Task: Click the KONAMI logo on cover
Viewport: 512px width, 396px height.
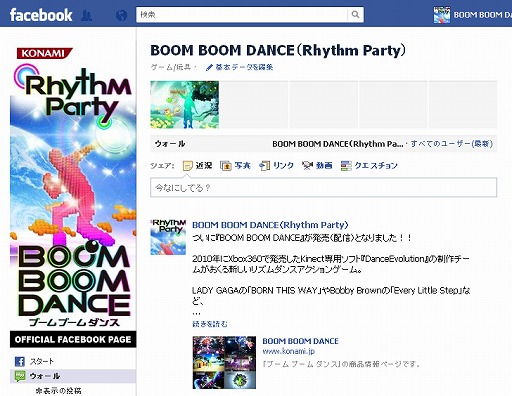Action: tap(44, 53)
